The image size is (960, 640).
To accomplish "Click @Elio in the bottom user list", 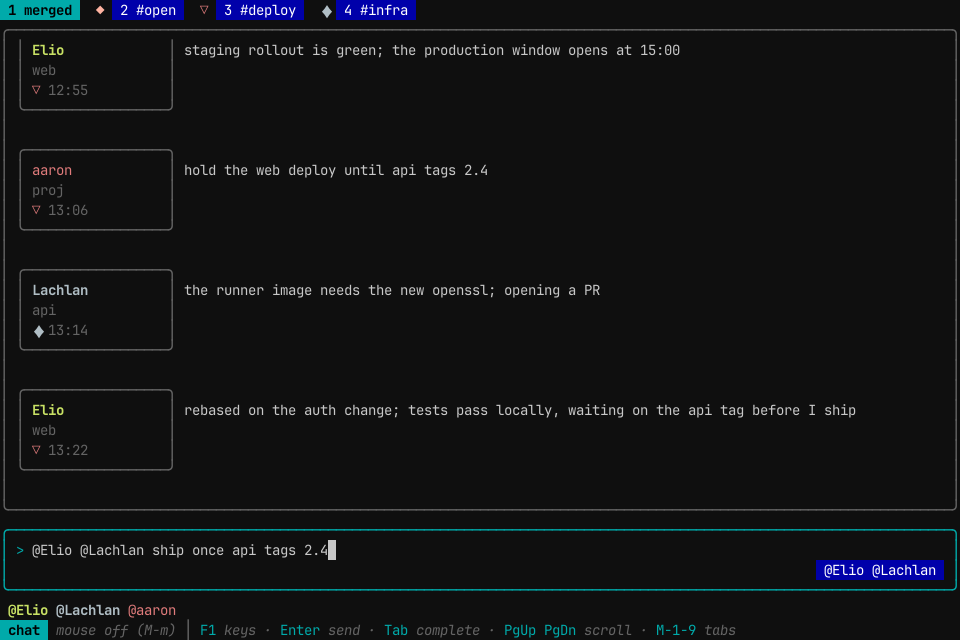I will 28,611.
